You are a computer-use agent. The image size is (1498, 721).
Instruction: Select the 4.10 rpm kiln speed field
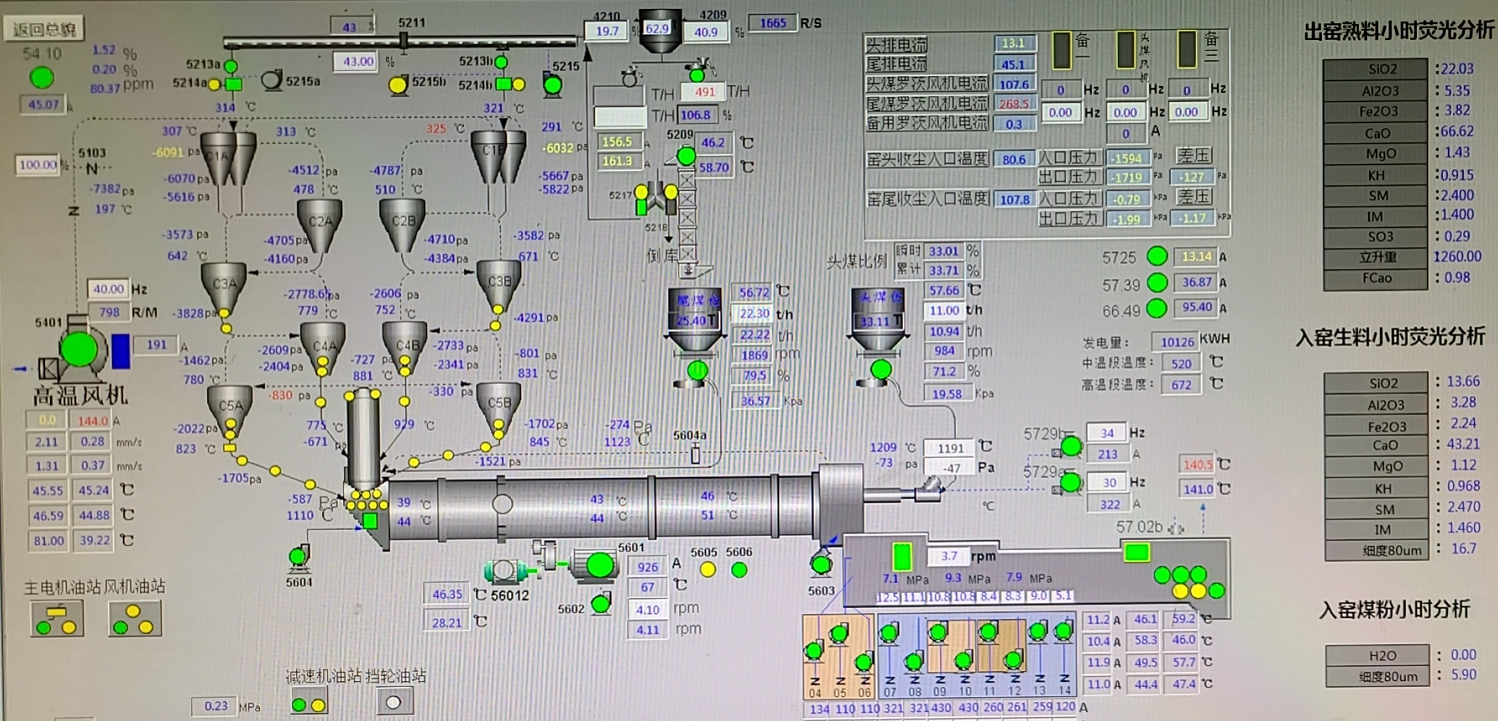[647, 609]
